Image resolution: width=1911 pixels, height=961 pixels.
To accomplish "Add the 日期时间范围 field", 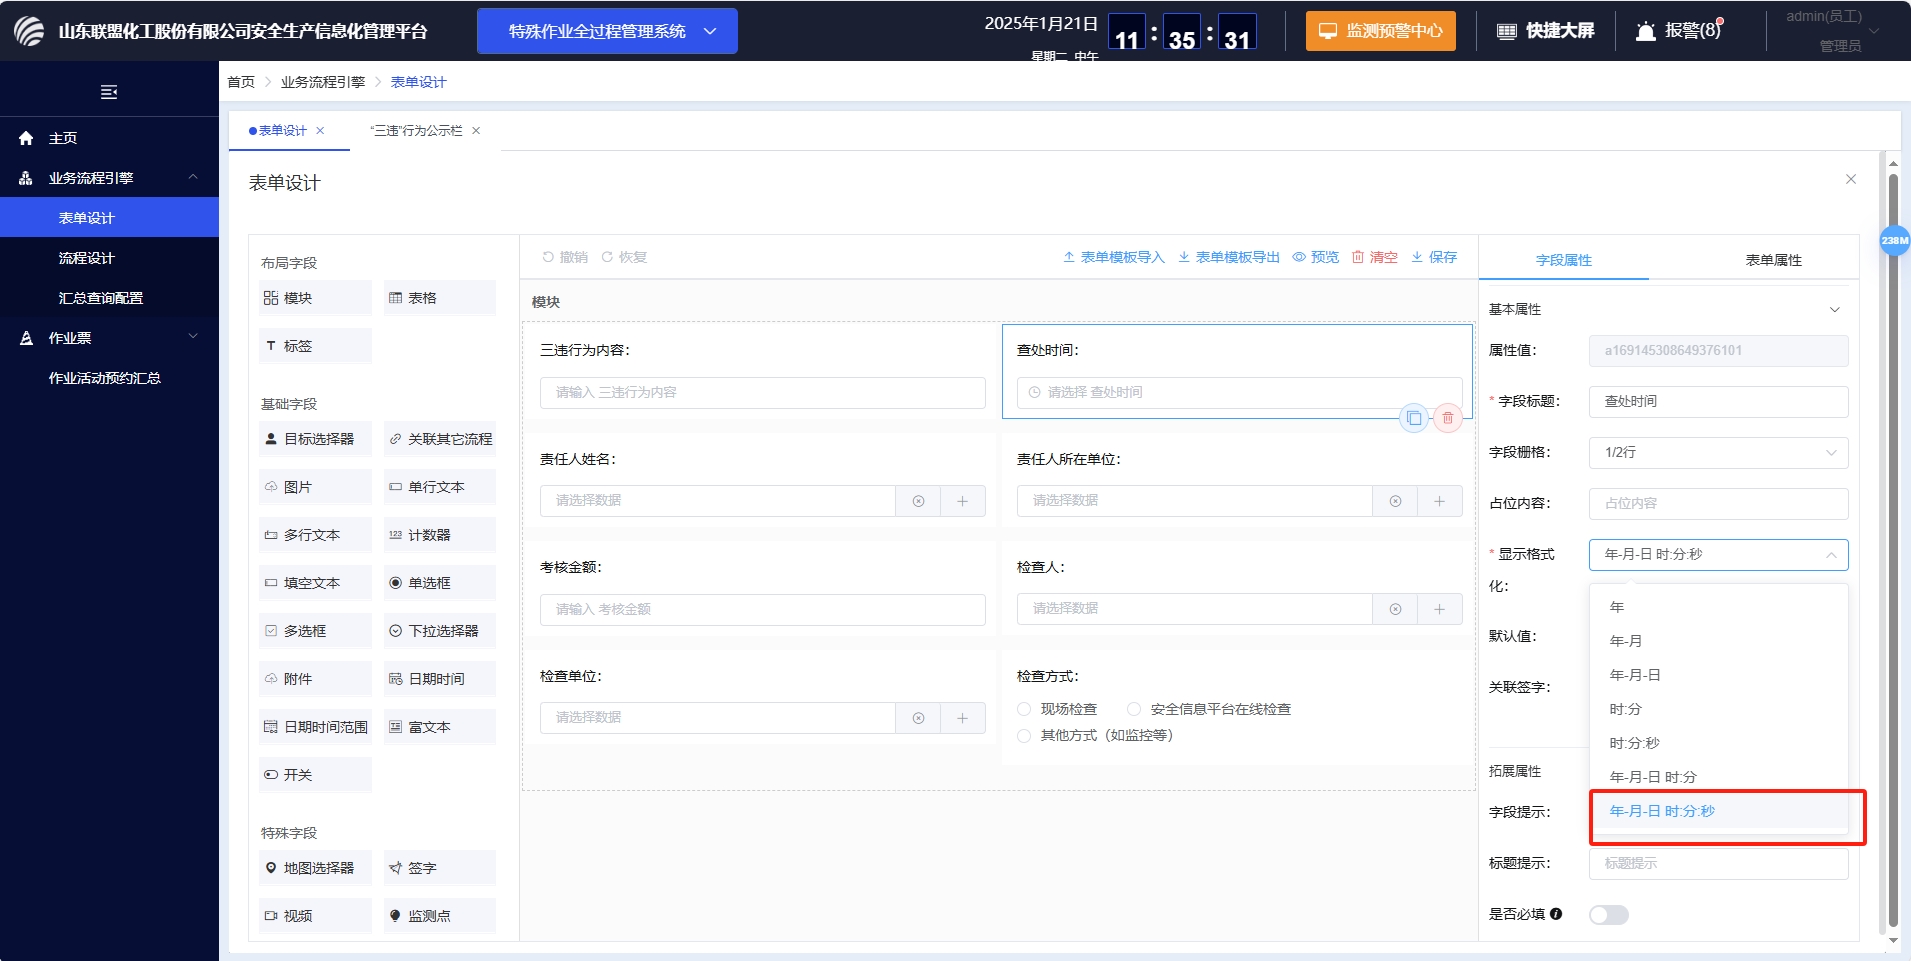I will pyautogui.click(x=315, y=727).
